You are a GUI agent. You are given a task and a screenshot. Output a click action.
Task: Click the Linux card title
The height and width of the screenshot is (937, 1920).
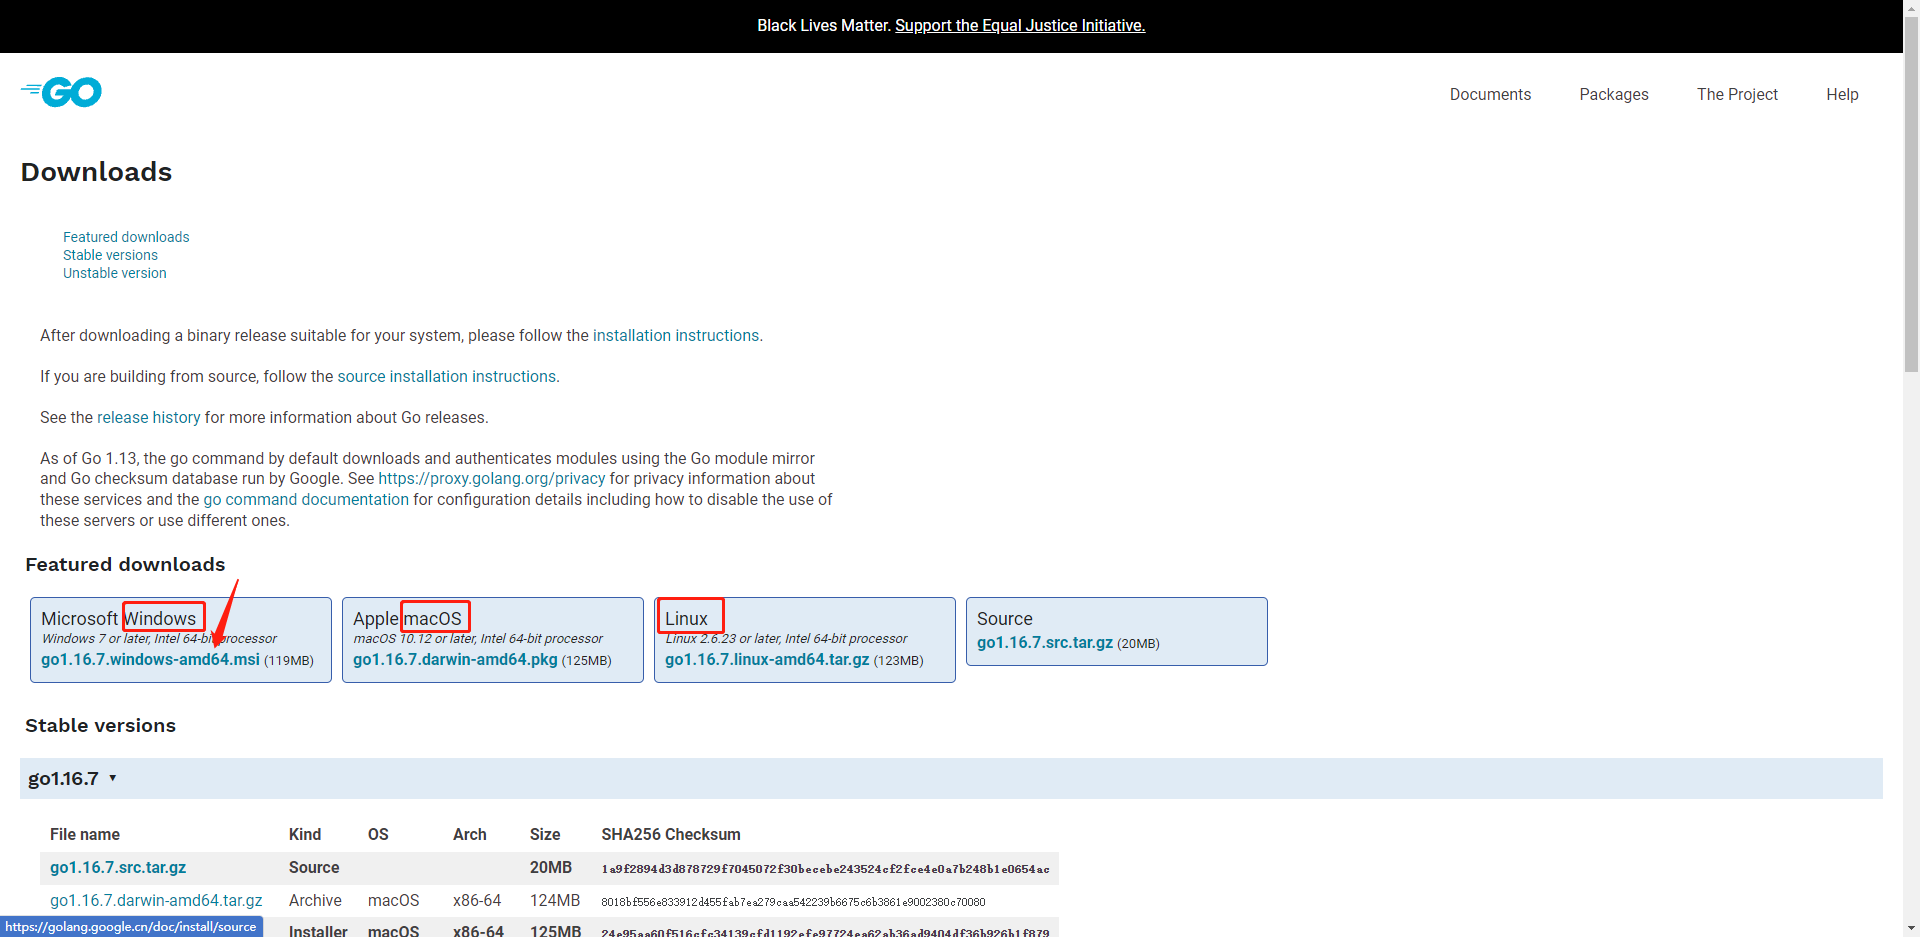[x=686, y=618]
